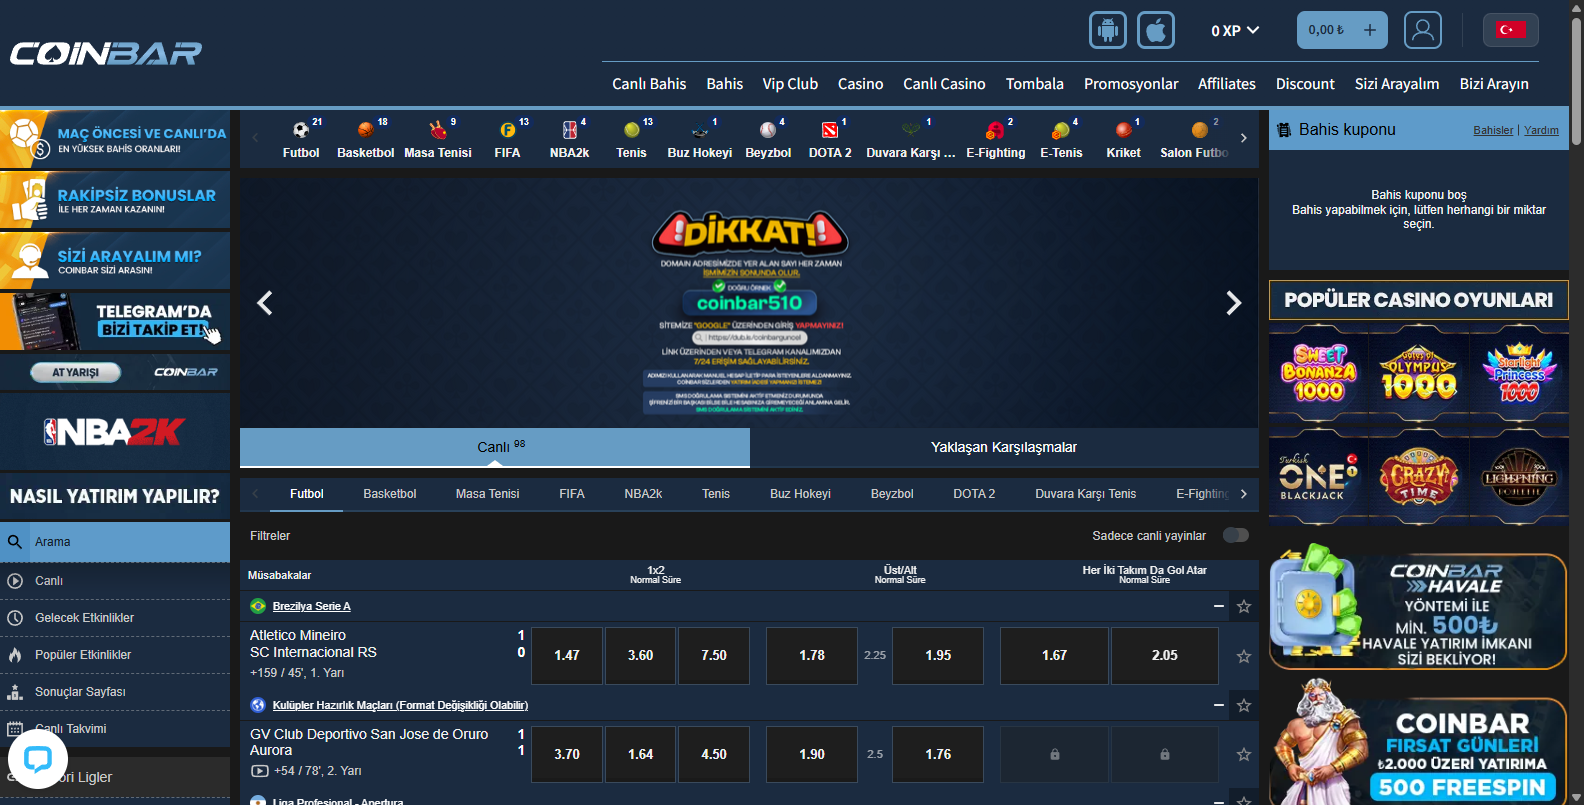Add balance with plus button
This screenshot has height=805, width=1584.
pyautogui.click(x=1370, y=30)
